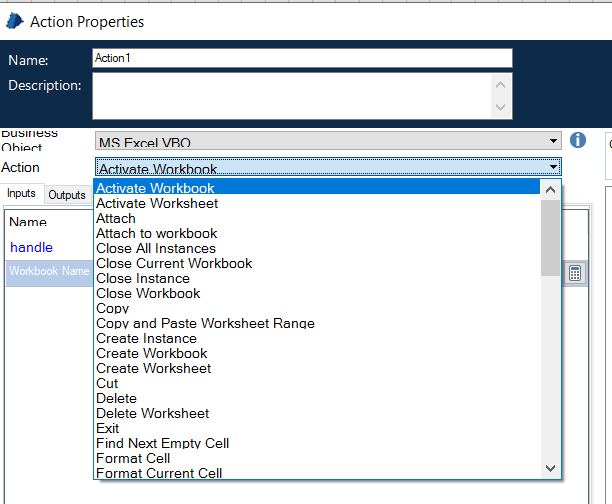Choose the Copy action

317,308
